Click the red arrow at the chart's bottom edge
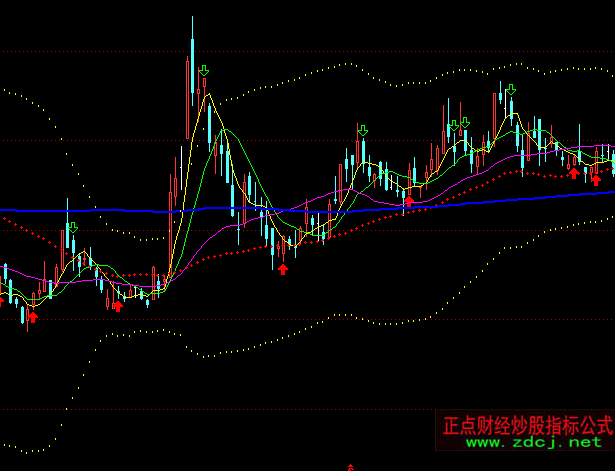 point(350,466)
